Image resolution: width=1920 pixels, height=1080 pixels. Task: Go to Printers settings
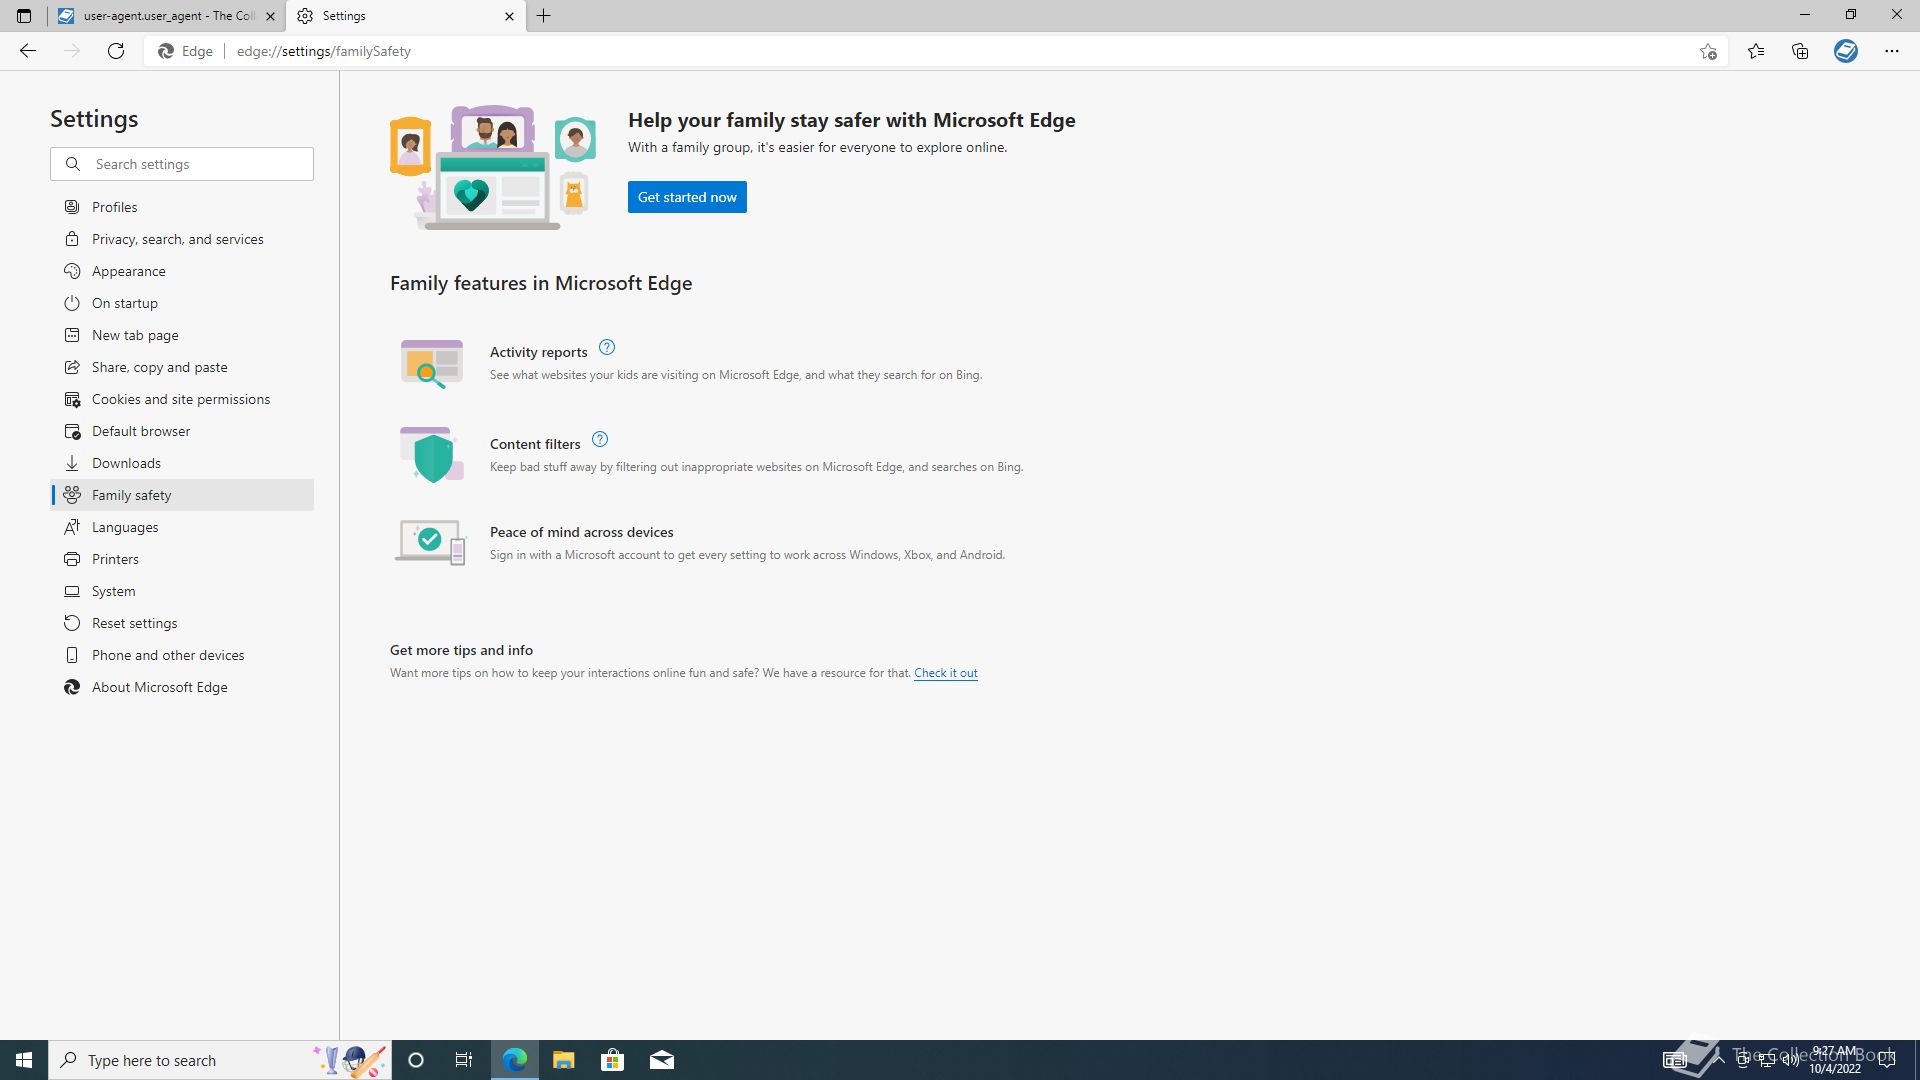182,559
